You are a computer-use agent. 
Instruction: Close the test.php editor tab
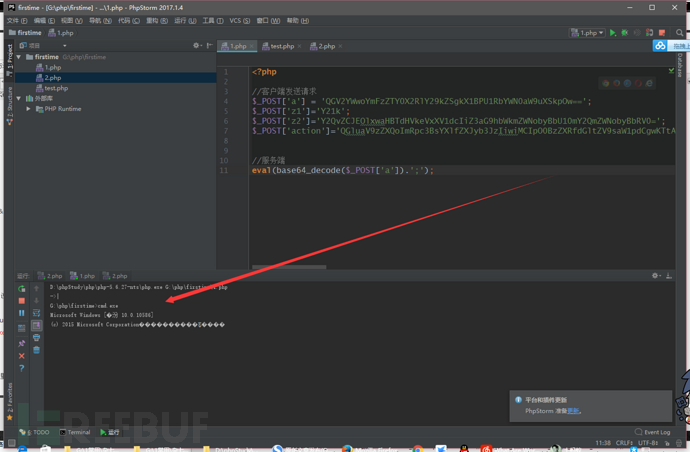pyautogui.click(x=299, y=46)
